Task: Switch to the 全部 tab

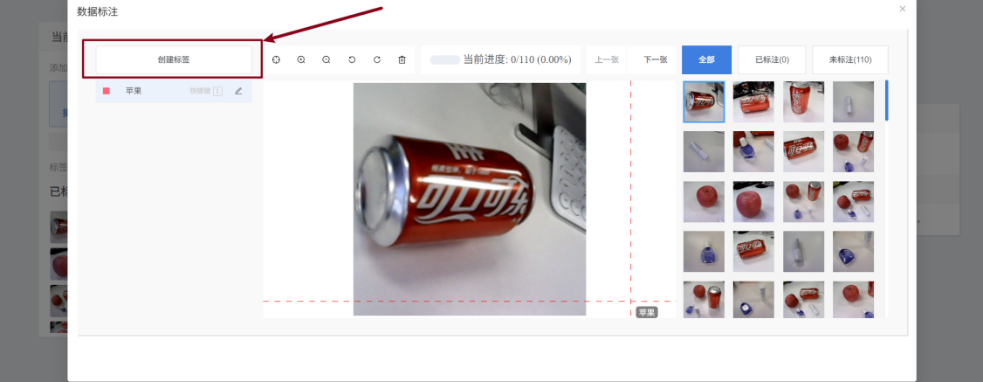Action: [x=707, y=60]
